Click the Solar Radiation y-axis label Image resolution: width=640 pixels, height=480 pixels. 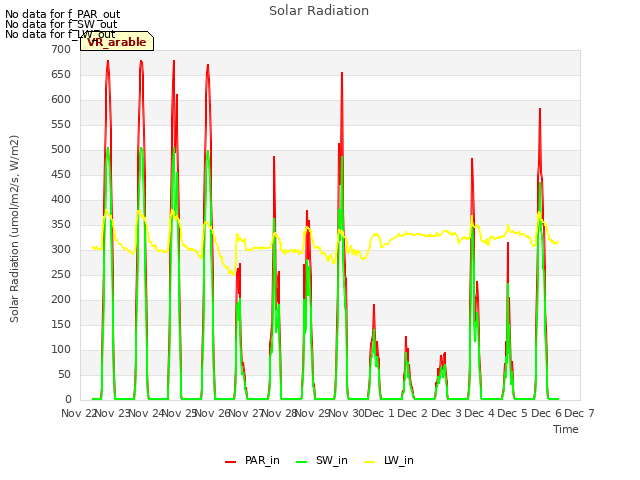point(14,229)
